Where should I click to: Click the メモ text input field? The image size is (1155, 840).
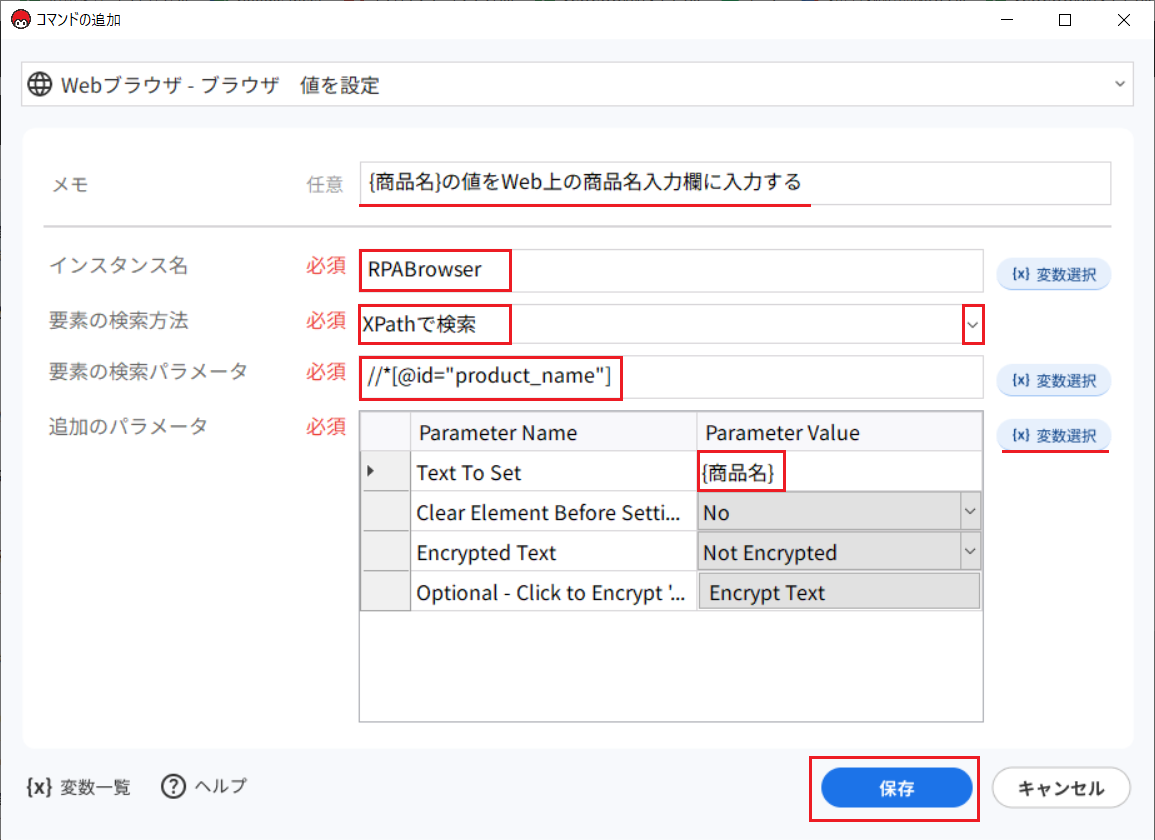[733, 183]
